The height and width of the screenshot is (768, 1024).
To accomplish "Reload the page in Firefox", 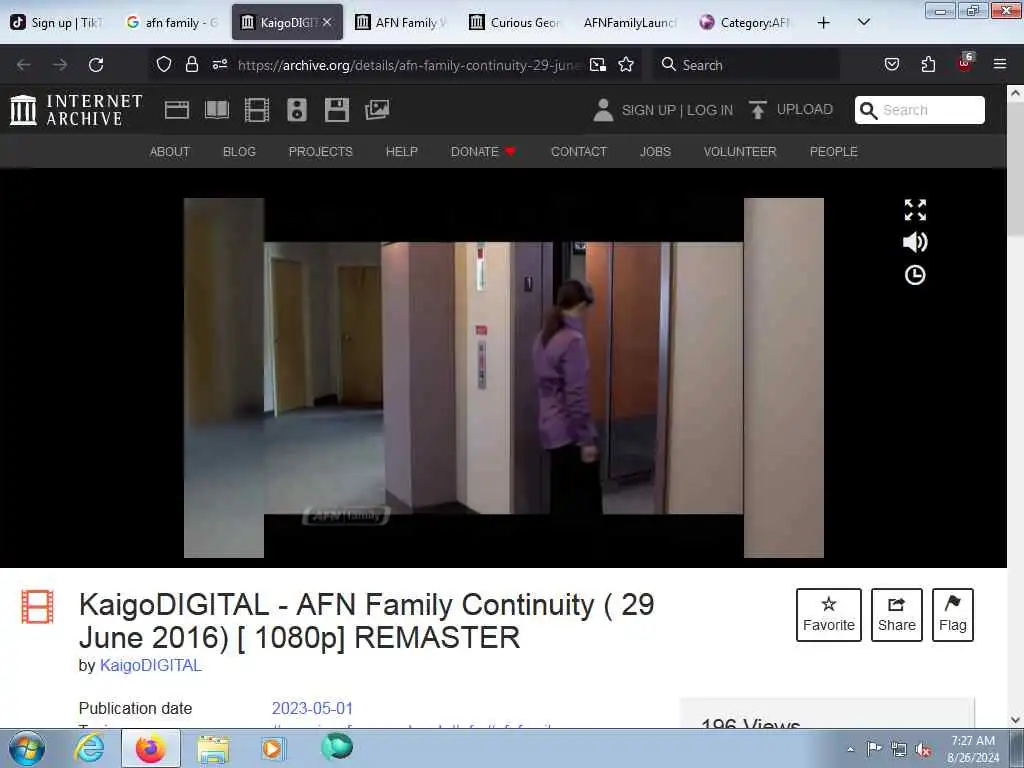I will click(96, 65).
